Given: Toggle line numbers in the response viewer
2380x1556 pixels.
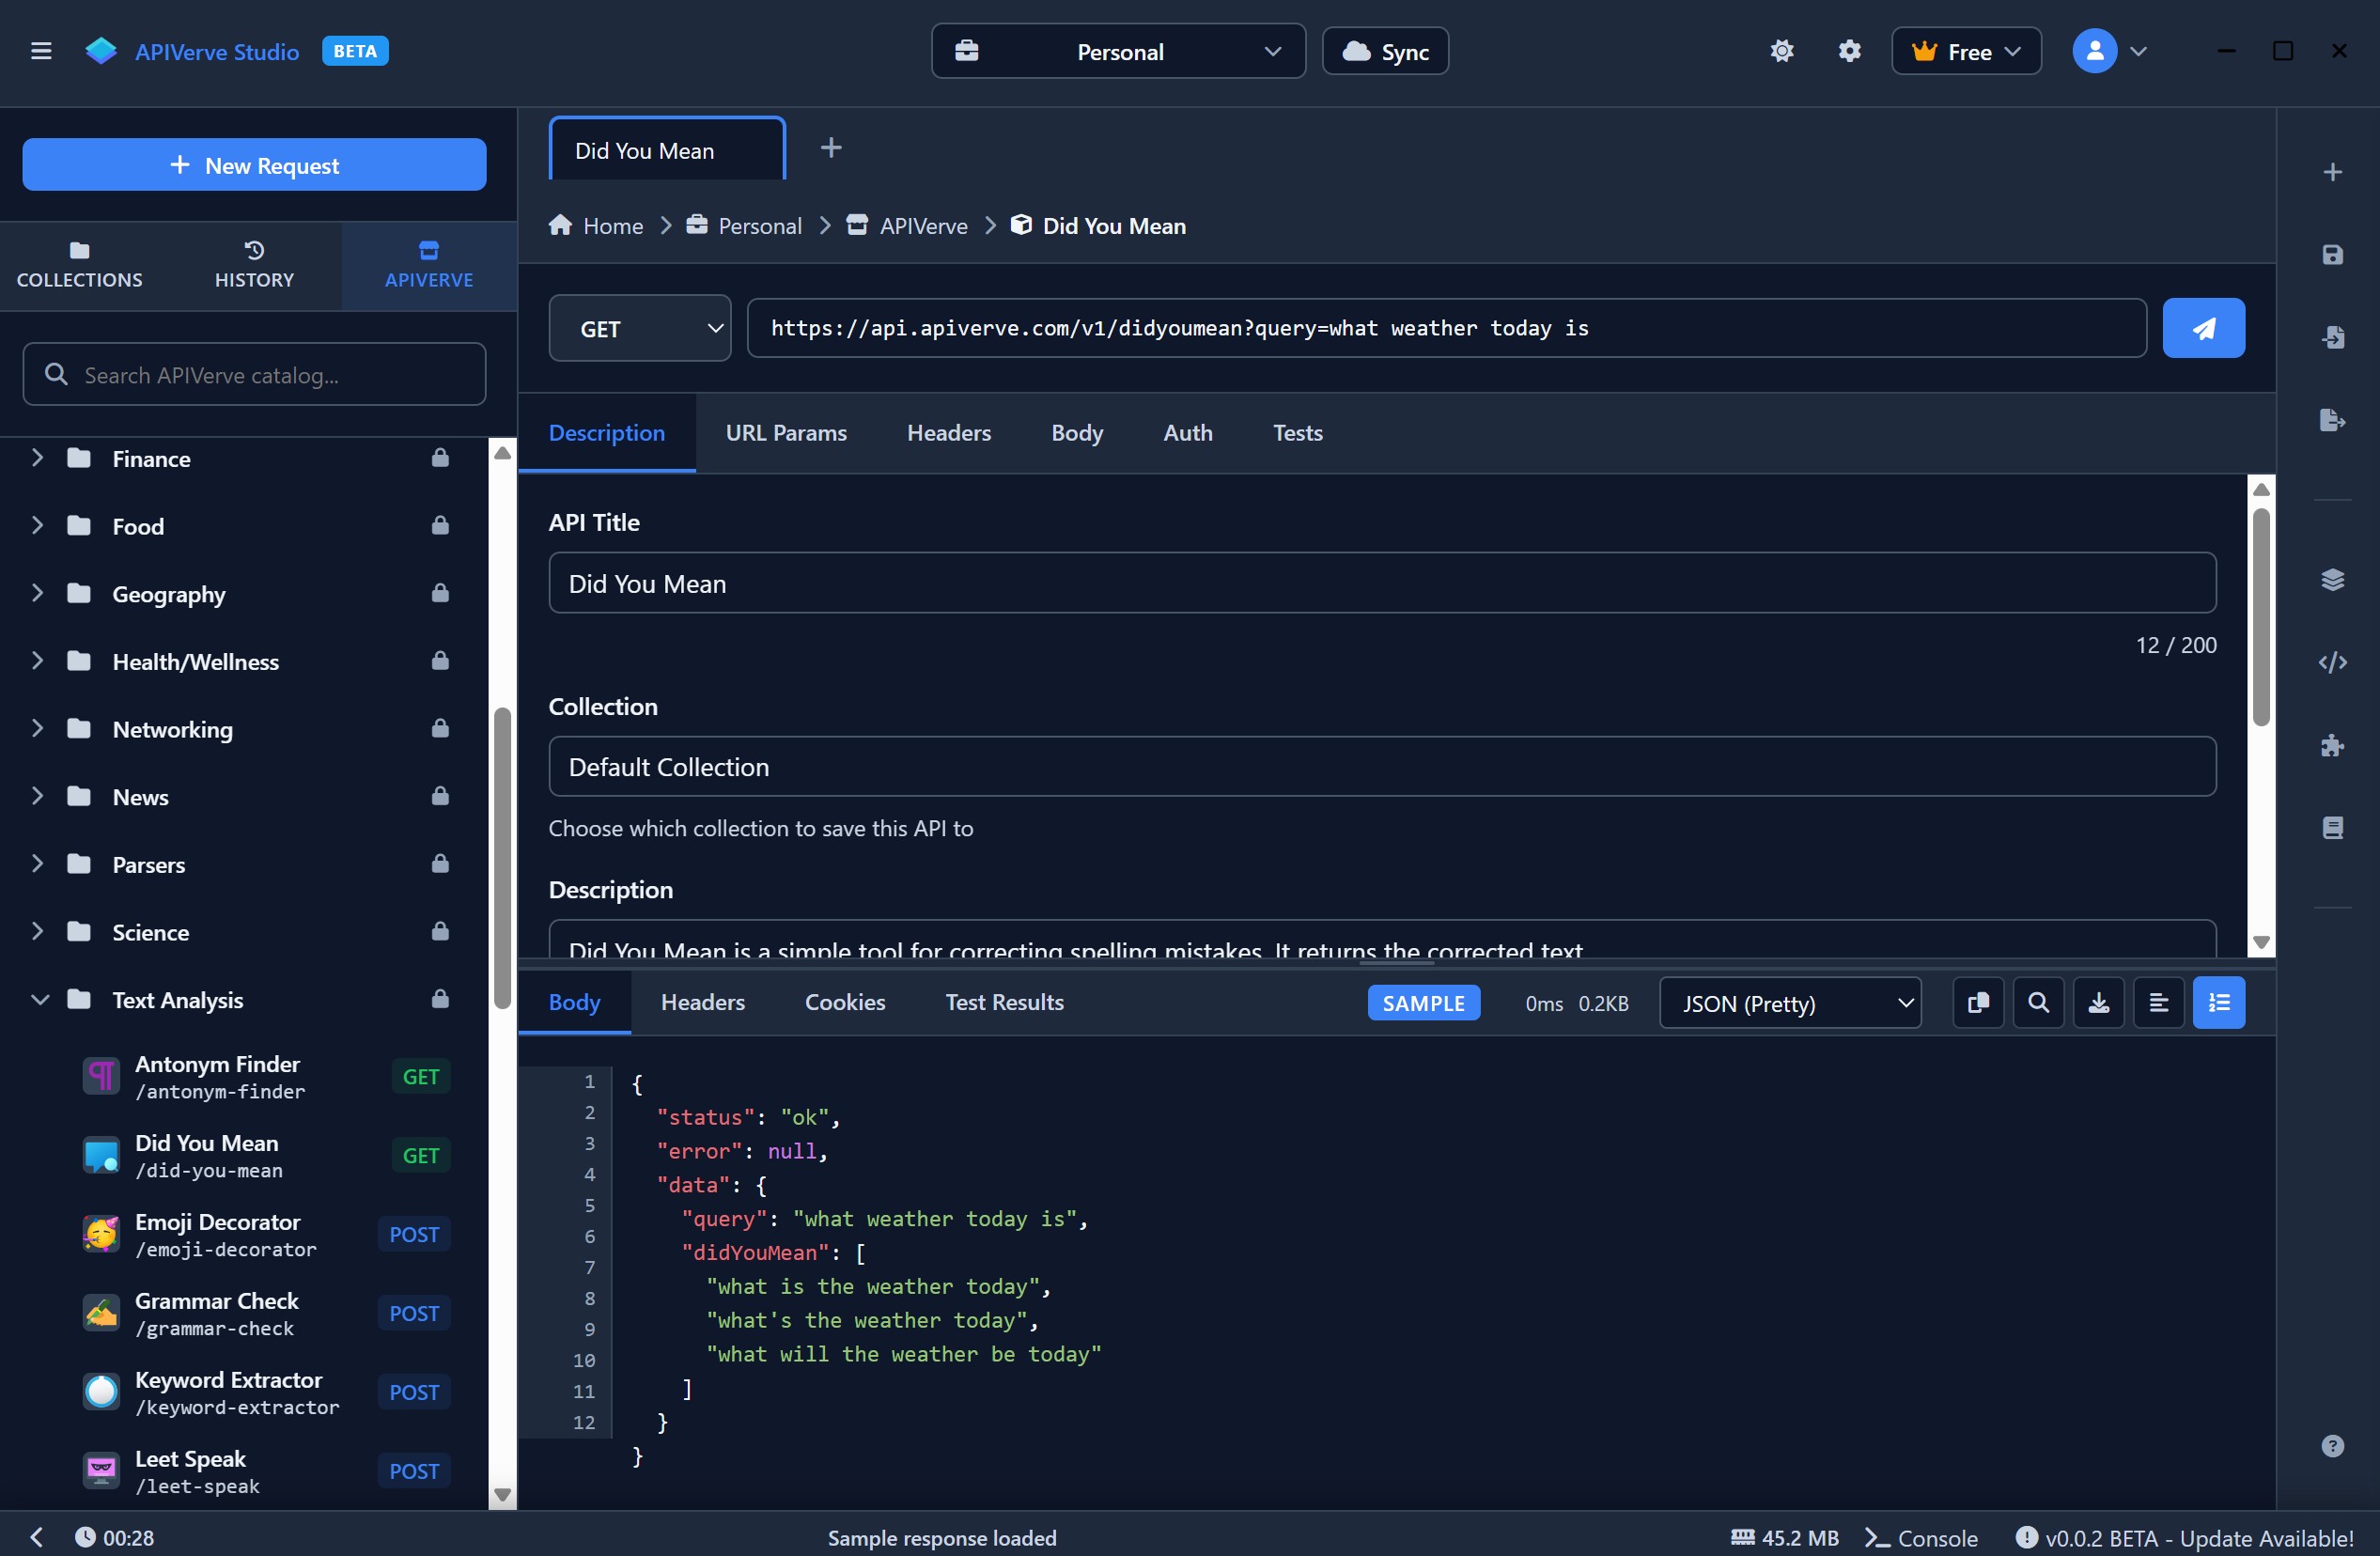Looking at the screenshot, I should point(2218,1002).
